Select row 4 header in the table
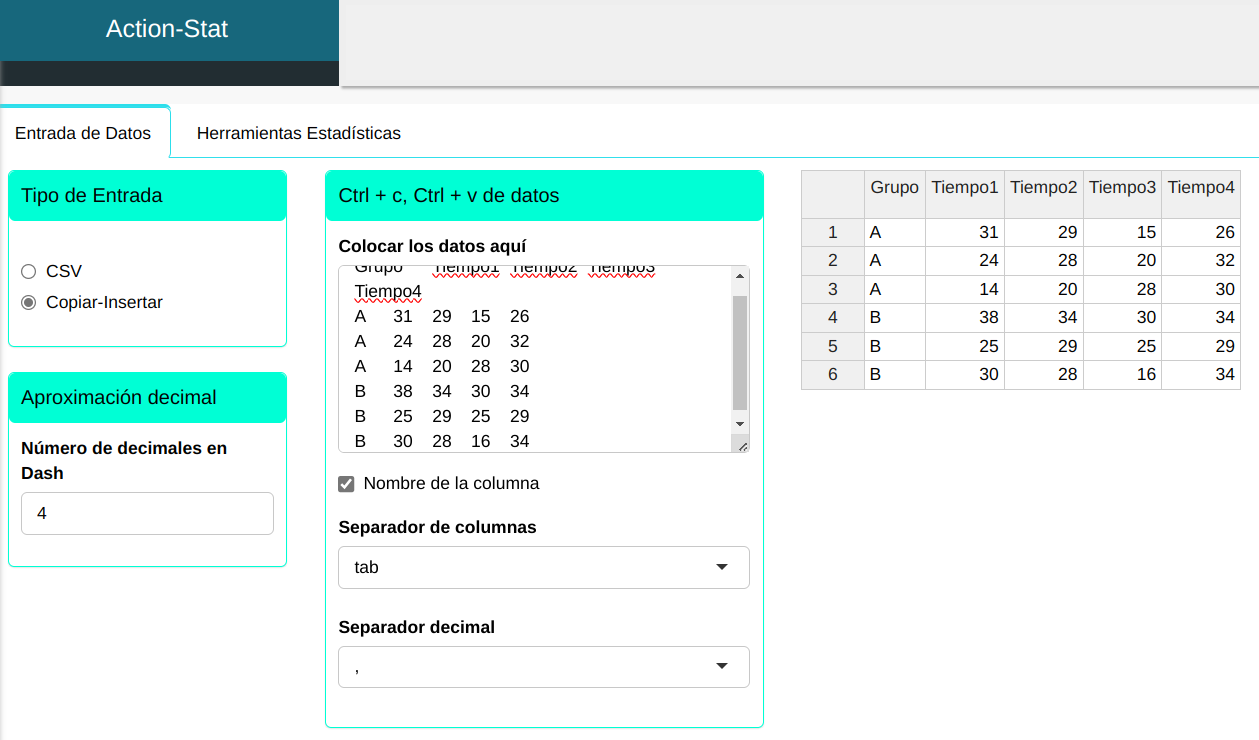 [833, 318]
